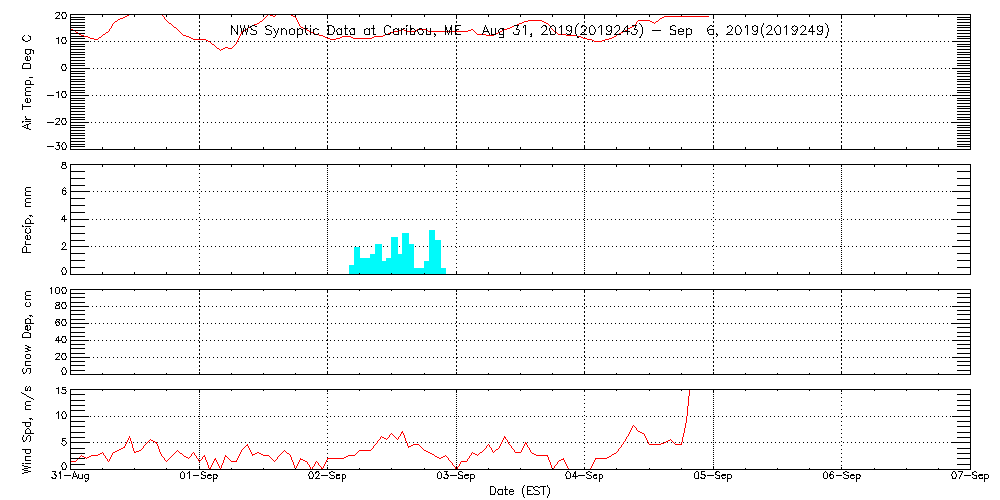Click the 15 tick on wind speed axis
The image size is (1000, 500).
click(x=60, y=391)
